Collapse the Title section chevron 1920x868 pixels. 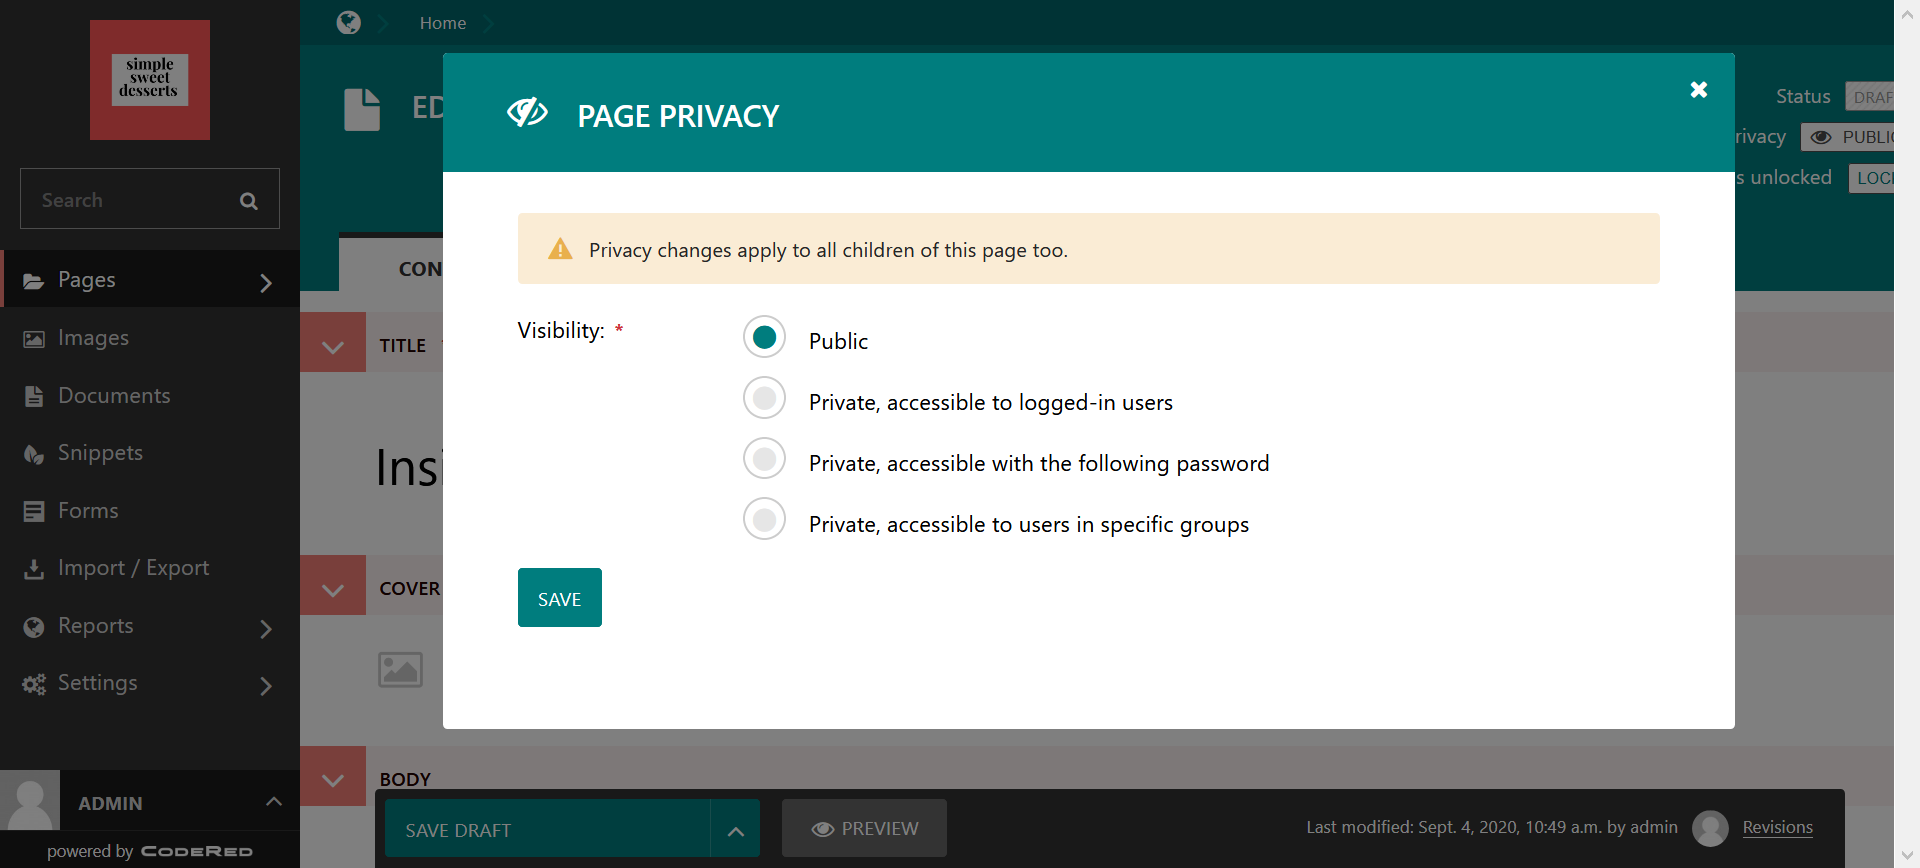tap(333, 346)
